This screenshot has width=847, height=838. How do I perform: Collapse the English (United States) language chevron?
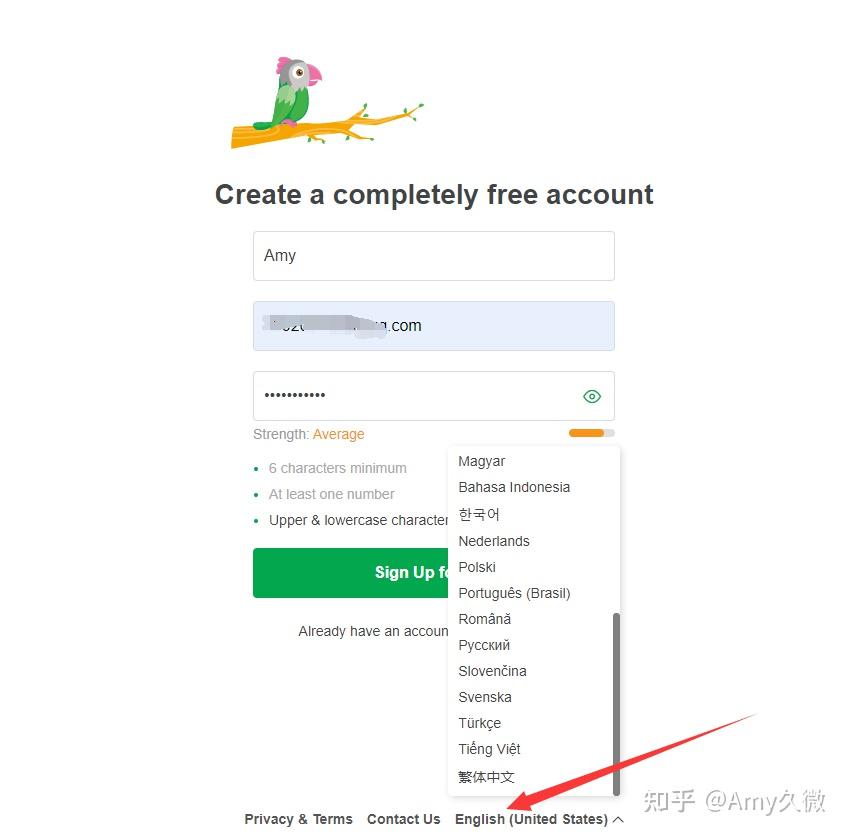click(x=619, y=819)
